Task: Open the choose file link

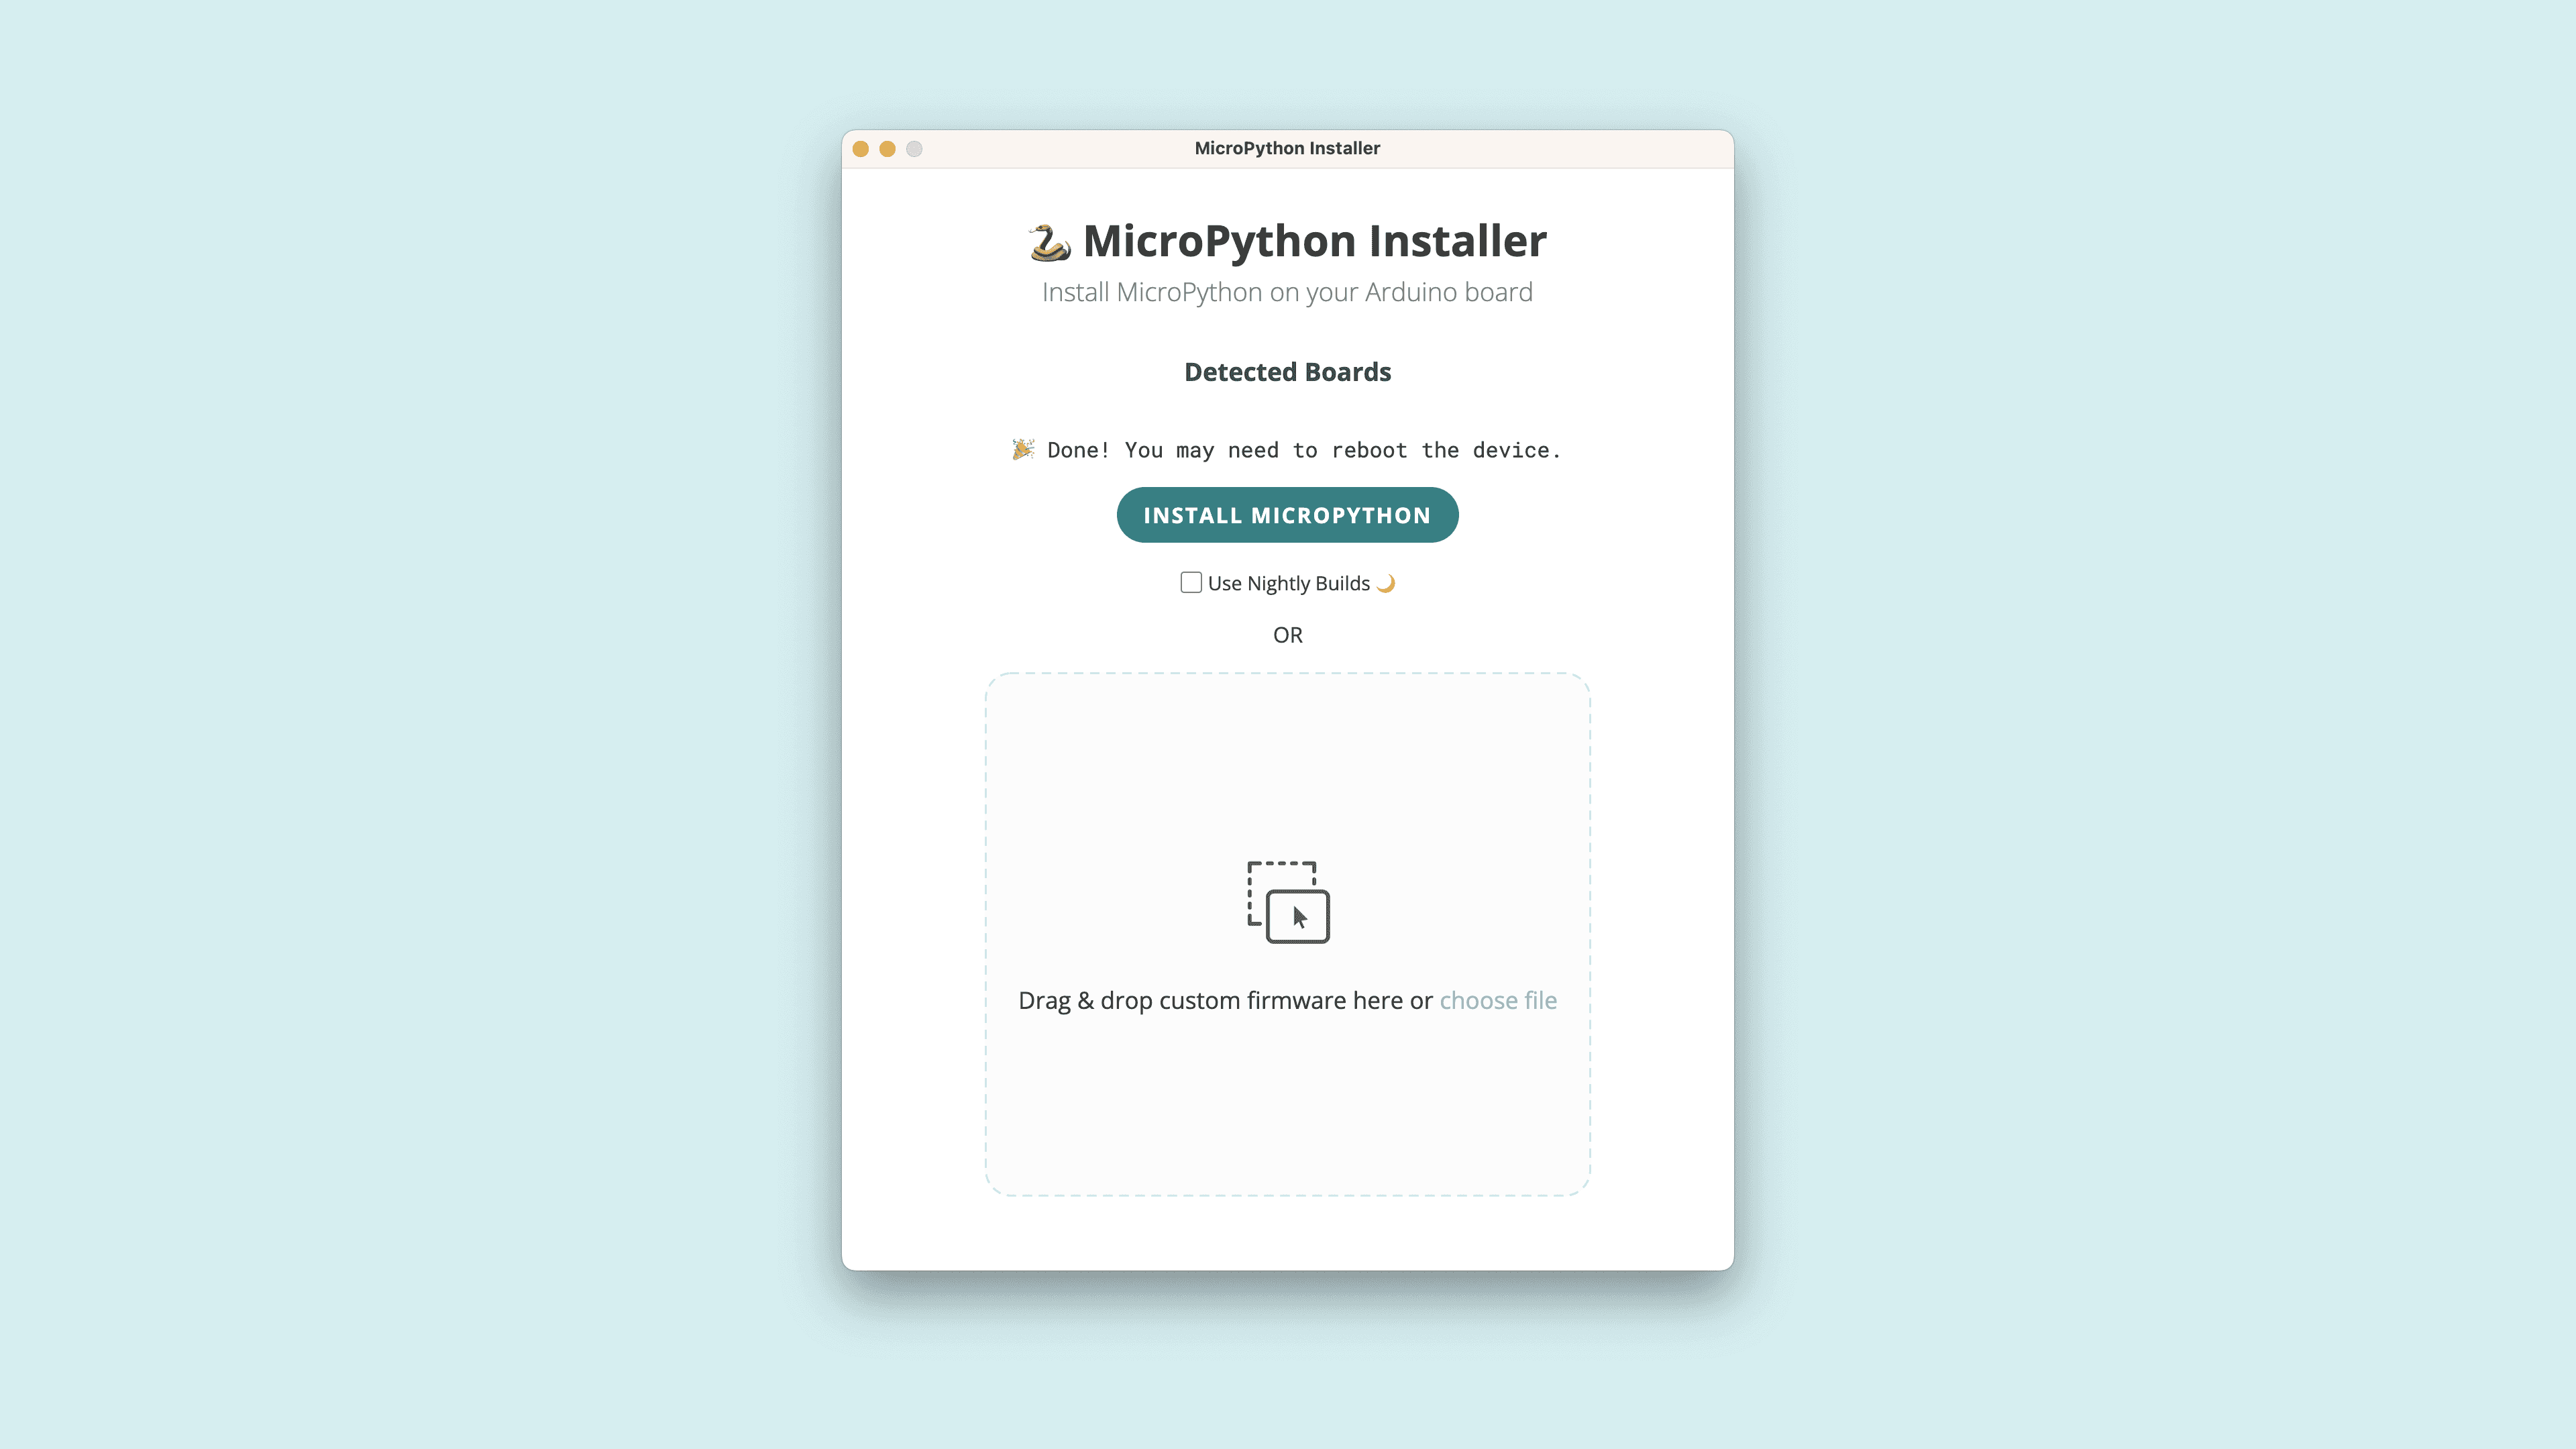Action: coord(1497,1000)
